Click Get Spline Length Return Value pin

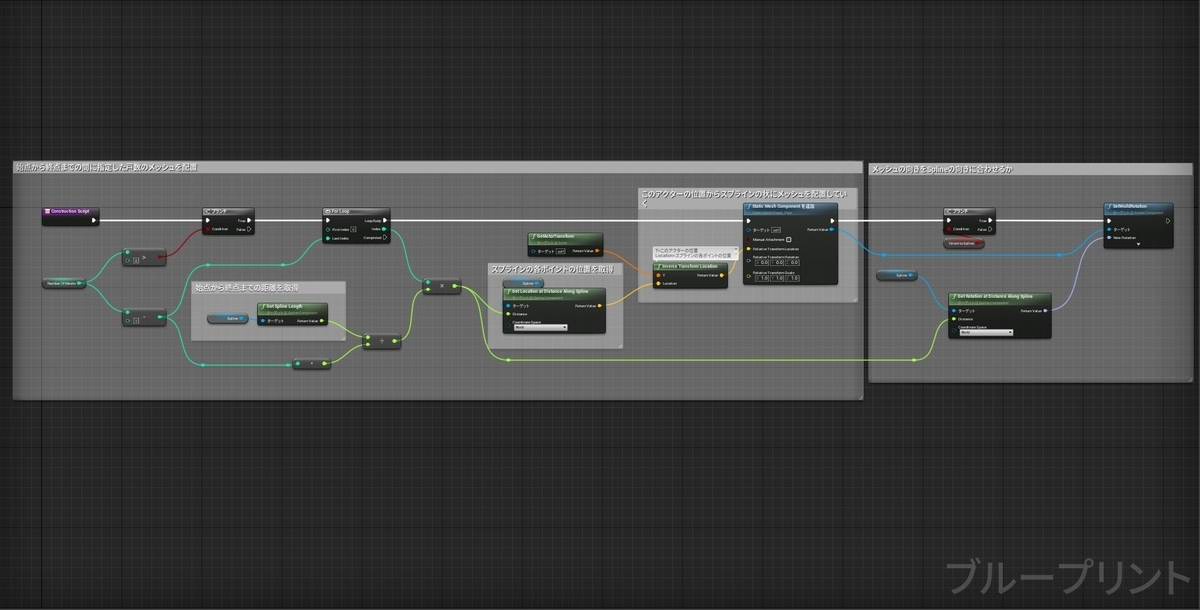[x=322, y=321]
